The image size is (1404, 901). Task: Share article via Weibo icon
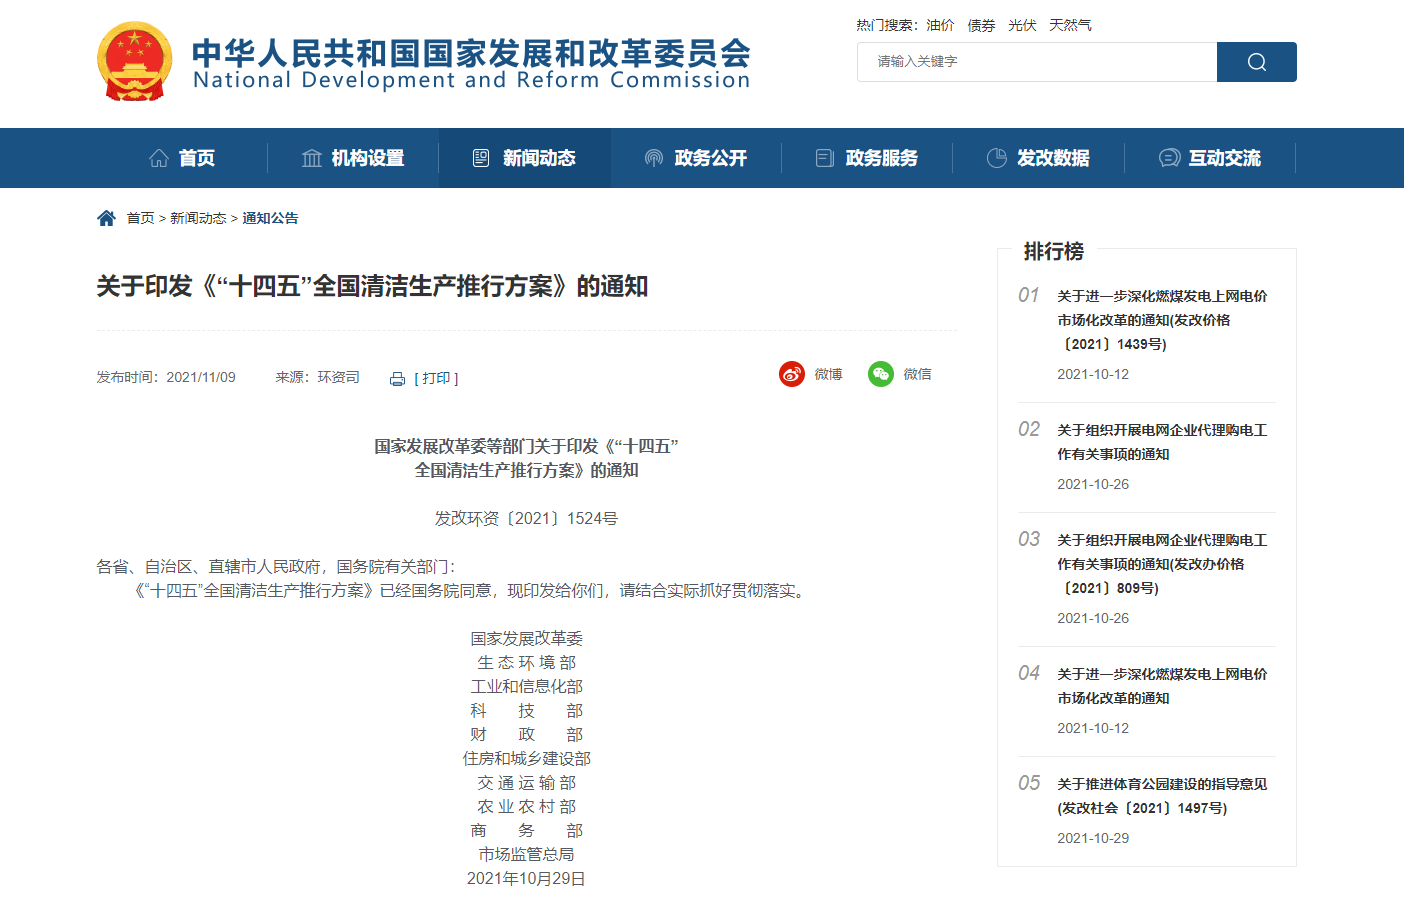pyautogui.click(x=792, y=374)
